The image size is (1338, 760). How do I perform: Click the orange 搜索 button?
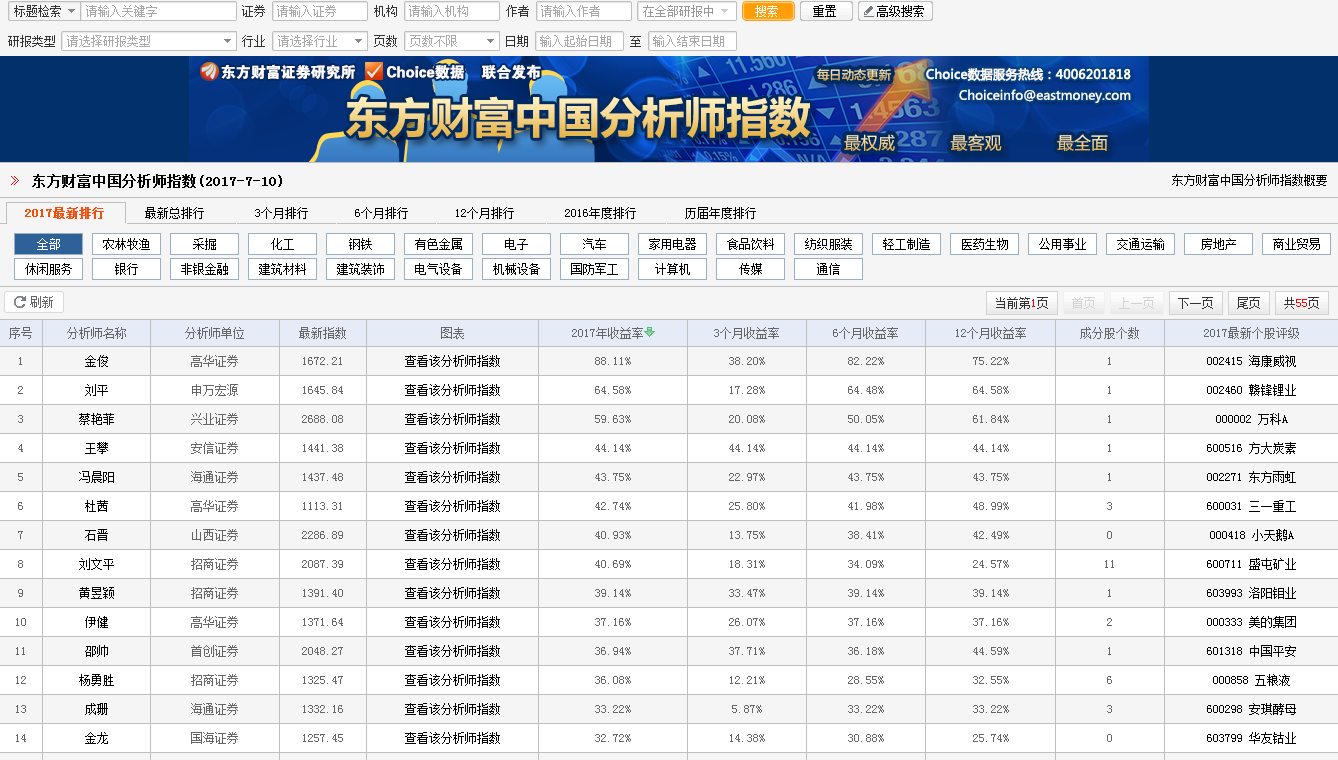tap(767, 11)
